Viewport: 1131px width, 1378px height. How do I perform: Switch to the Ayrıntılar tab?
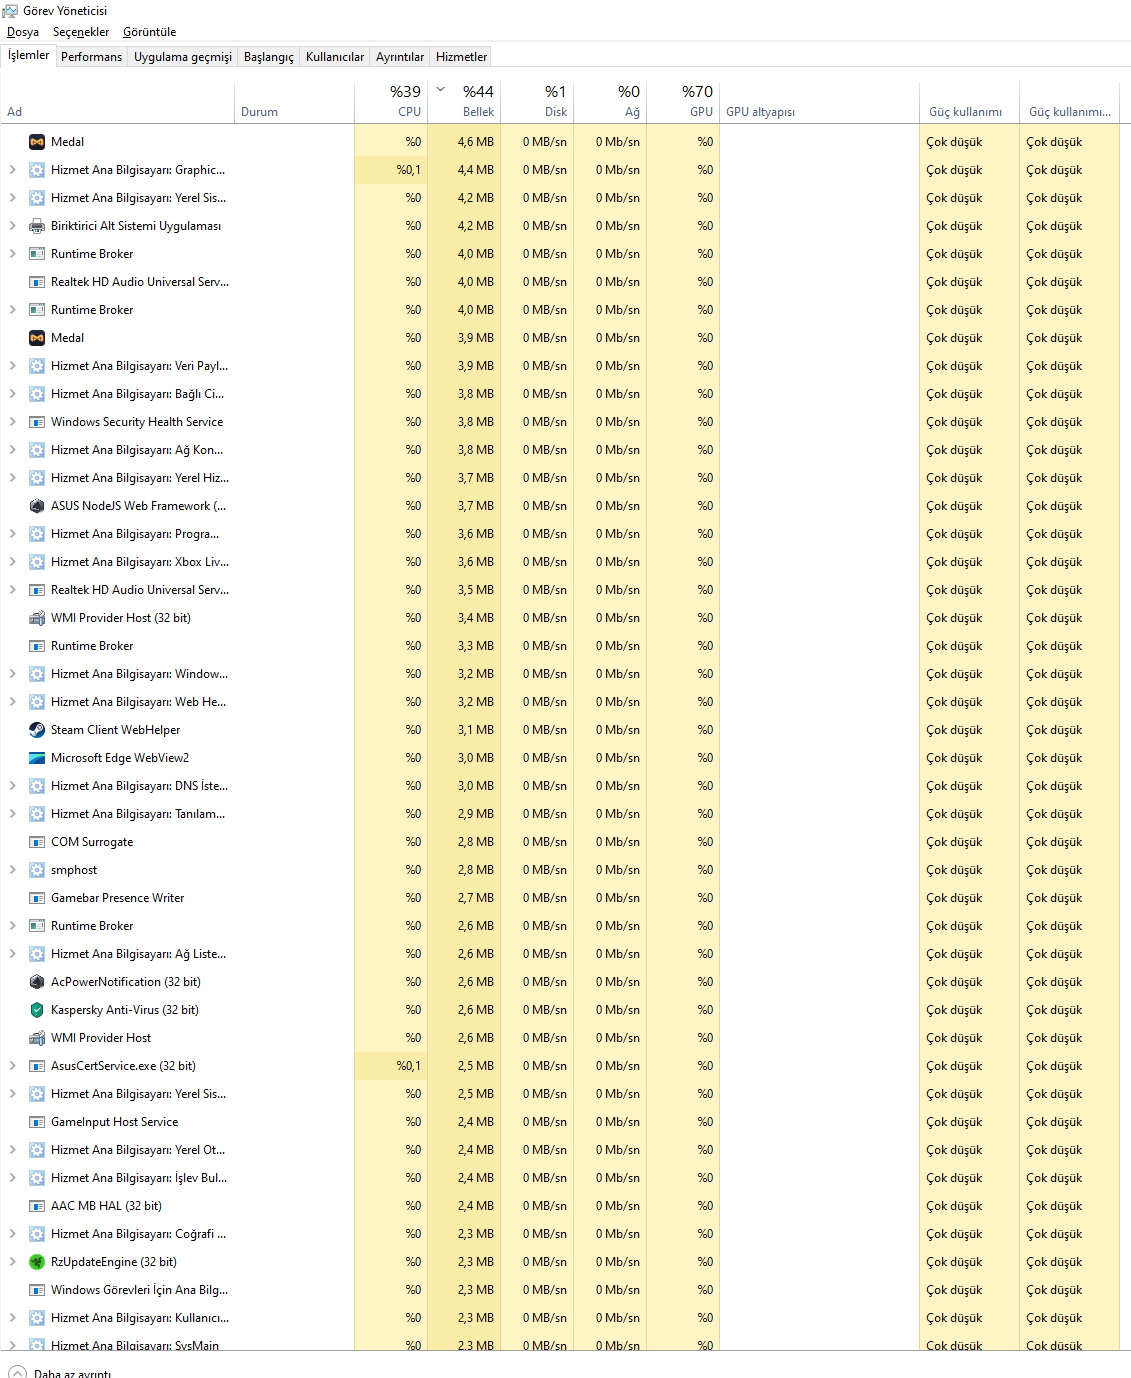pos(400,57)
